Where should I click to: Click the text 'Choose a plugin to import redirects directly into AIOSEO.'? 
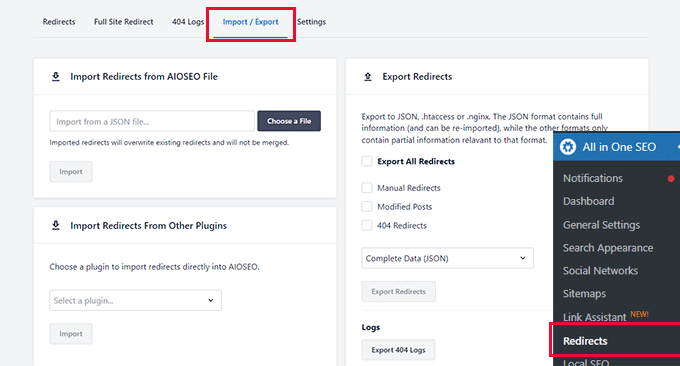(x=154, y=267)
